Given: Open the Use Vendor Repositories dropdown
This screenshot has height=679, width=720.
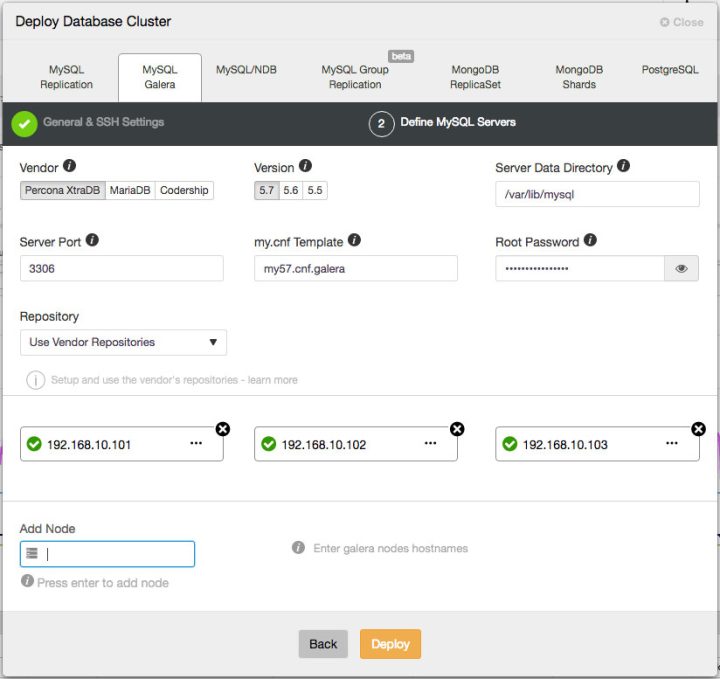Looking at the screenshot, I should pyautogui.click(x=123, y=342).
